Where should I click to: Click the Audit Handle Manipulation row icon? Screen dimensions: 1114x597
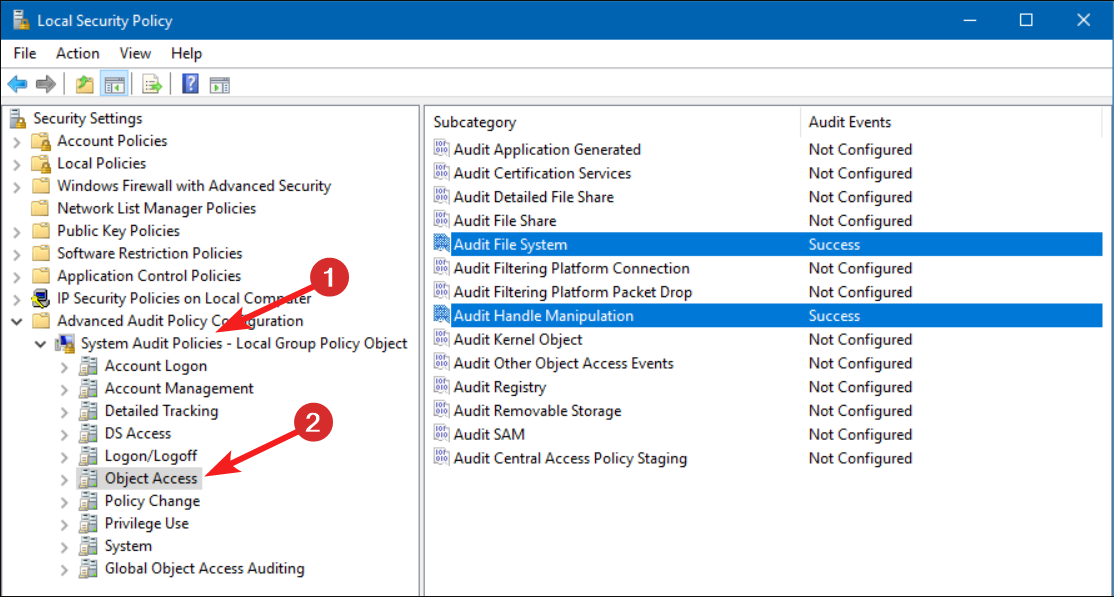(441, 316)
